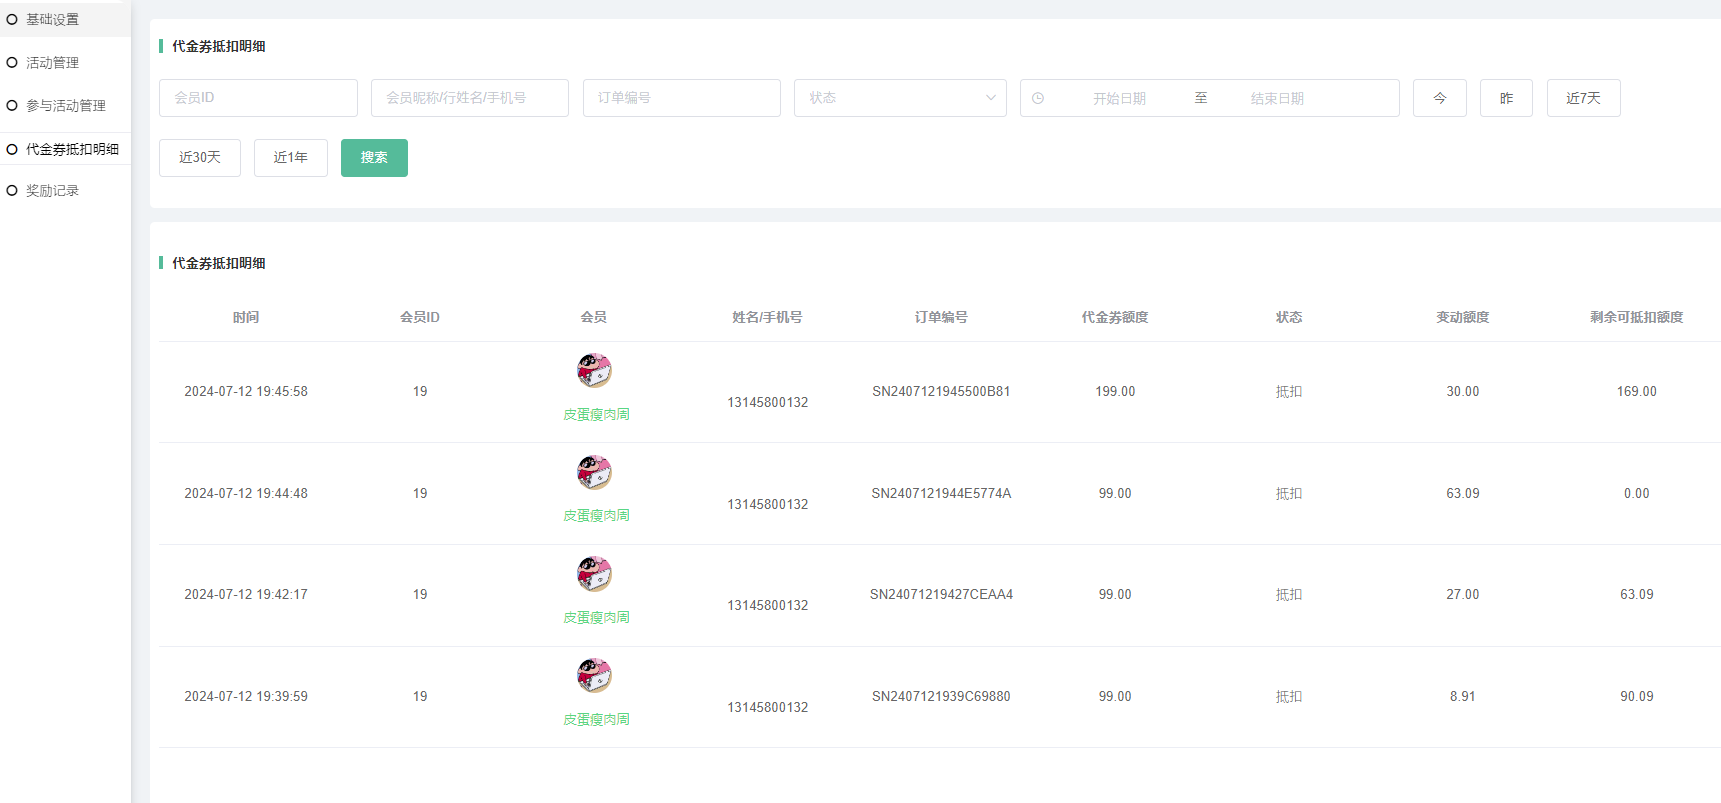Screen dimensions: 1721x803
Task: Open member link 皮蛋瘦肉周 in first row
Action: click(x=596, y=414)
